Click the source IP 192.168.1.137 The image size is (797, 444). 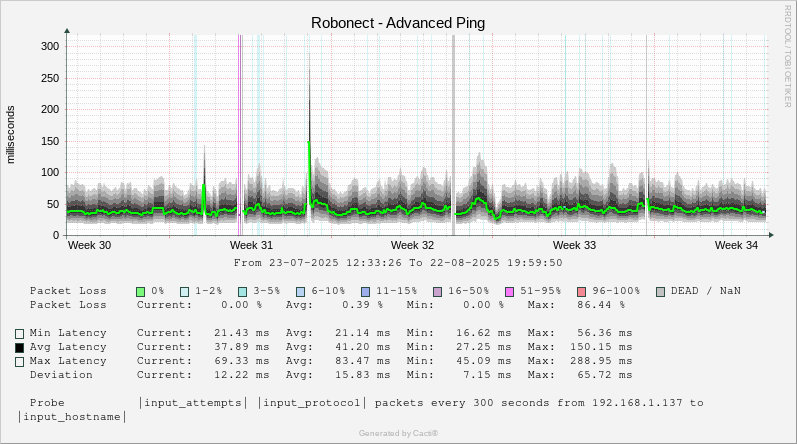(637, 403)
